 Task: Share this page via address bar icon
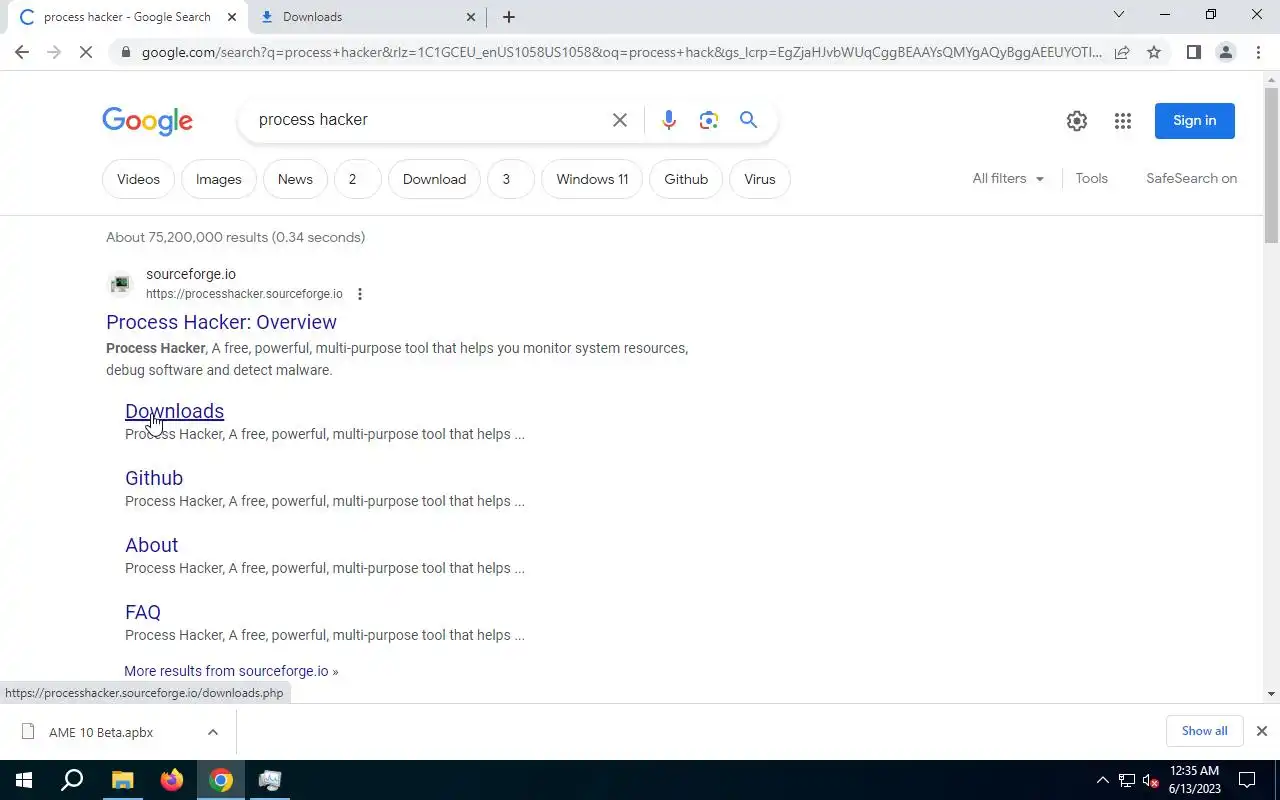click(1122, 52)
